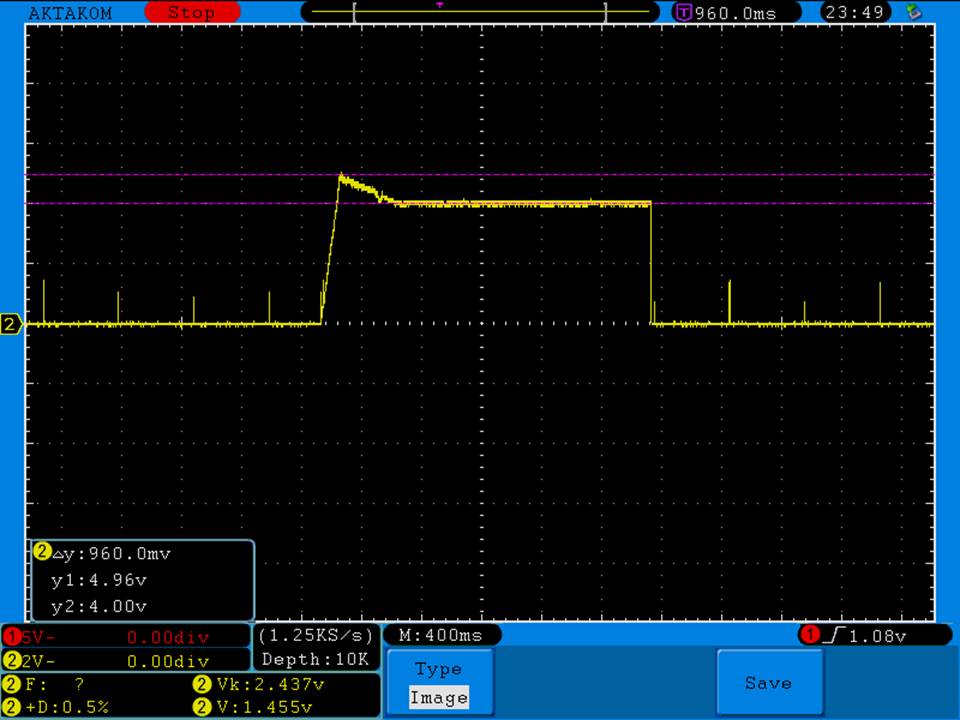Select the yellow channel 2 scale badge
The height and width of the screenshot is (720, 960).
pyautogui.click(x=12, y=660)
